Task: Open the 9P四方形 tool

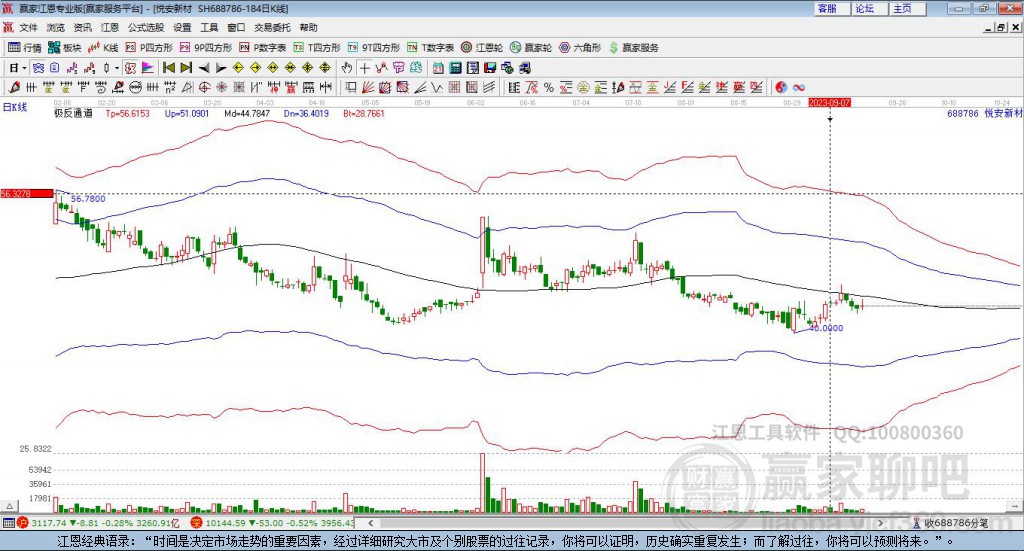Action: pos(206,48)
